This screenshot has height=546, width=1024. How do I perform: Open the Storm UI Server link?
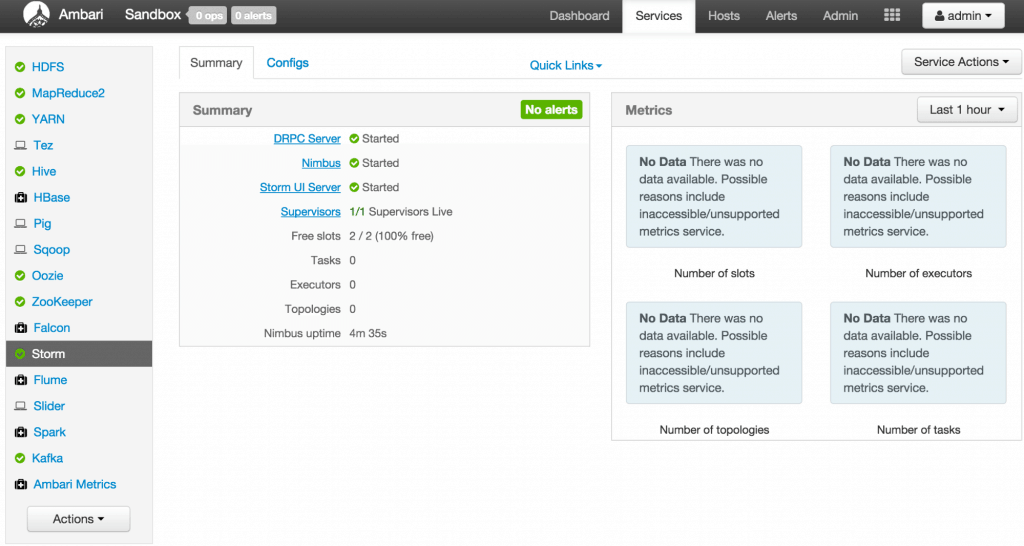pos(300,187)
